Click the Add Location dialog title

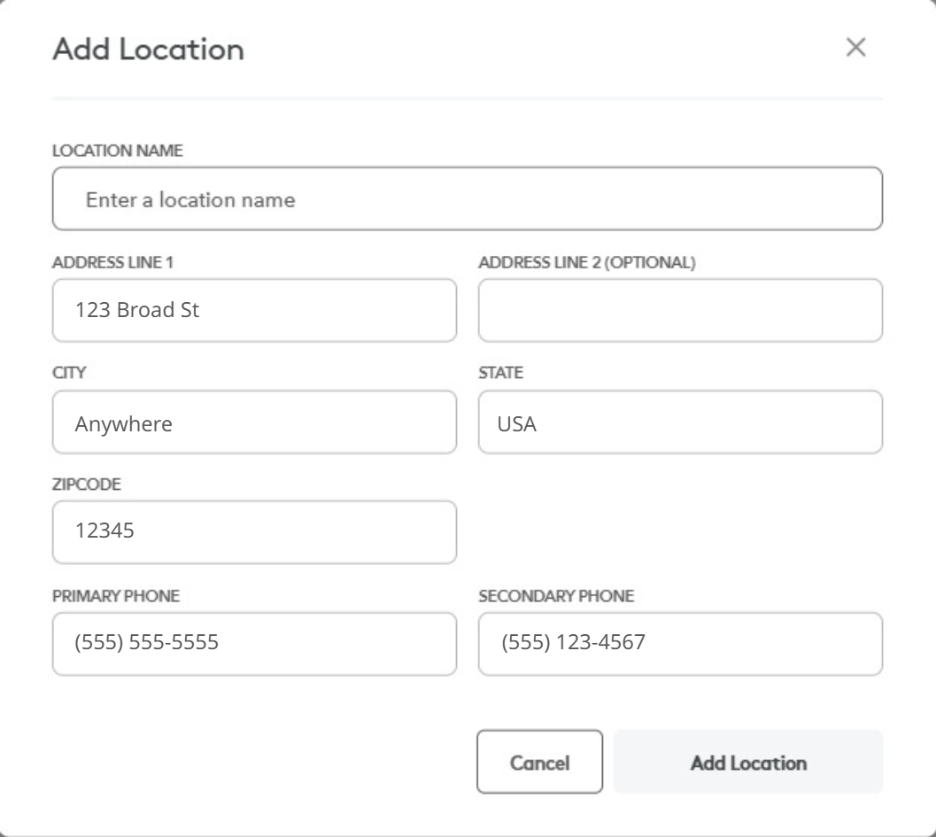coord(149,49)
